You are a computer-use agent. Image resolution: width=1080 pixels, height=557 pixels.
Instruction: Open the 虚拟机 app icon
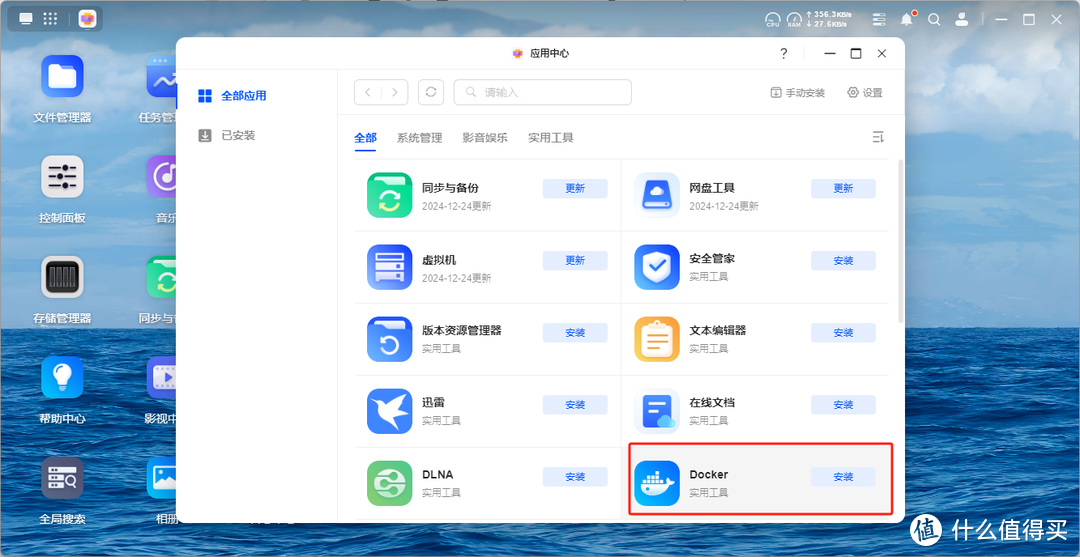point(389,267)
